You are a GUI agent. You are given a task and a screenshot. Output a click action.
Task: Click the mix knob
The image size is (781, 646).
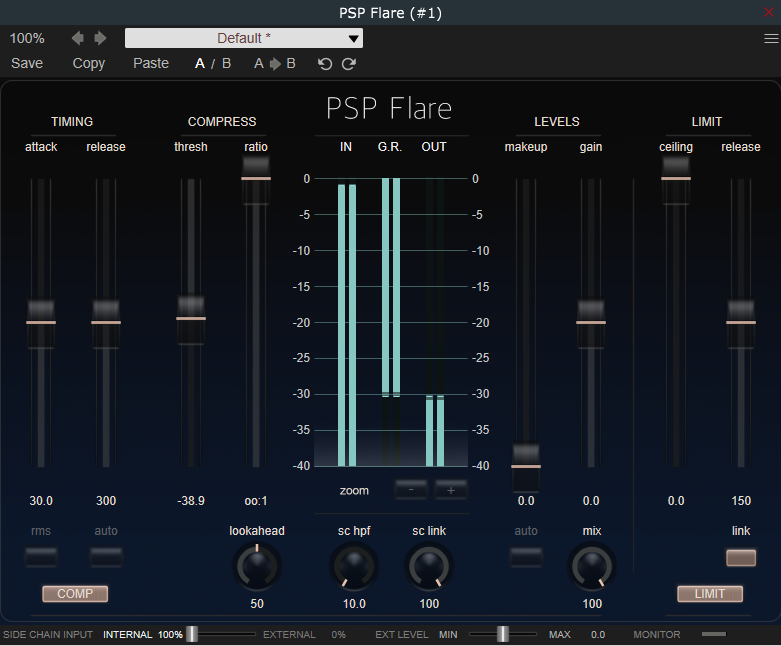[x=592, y=567]
